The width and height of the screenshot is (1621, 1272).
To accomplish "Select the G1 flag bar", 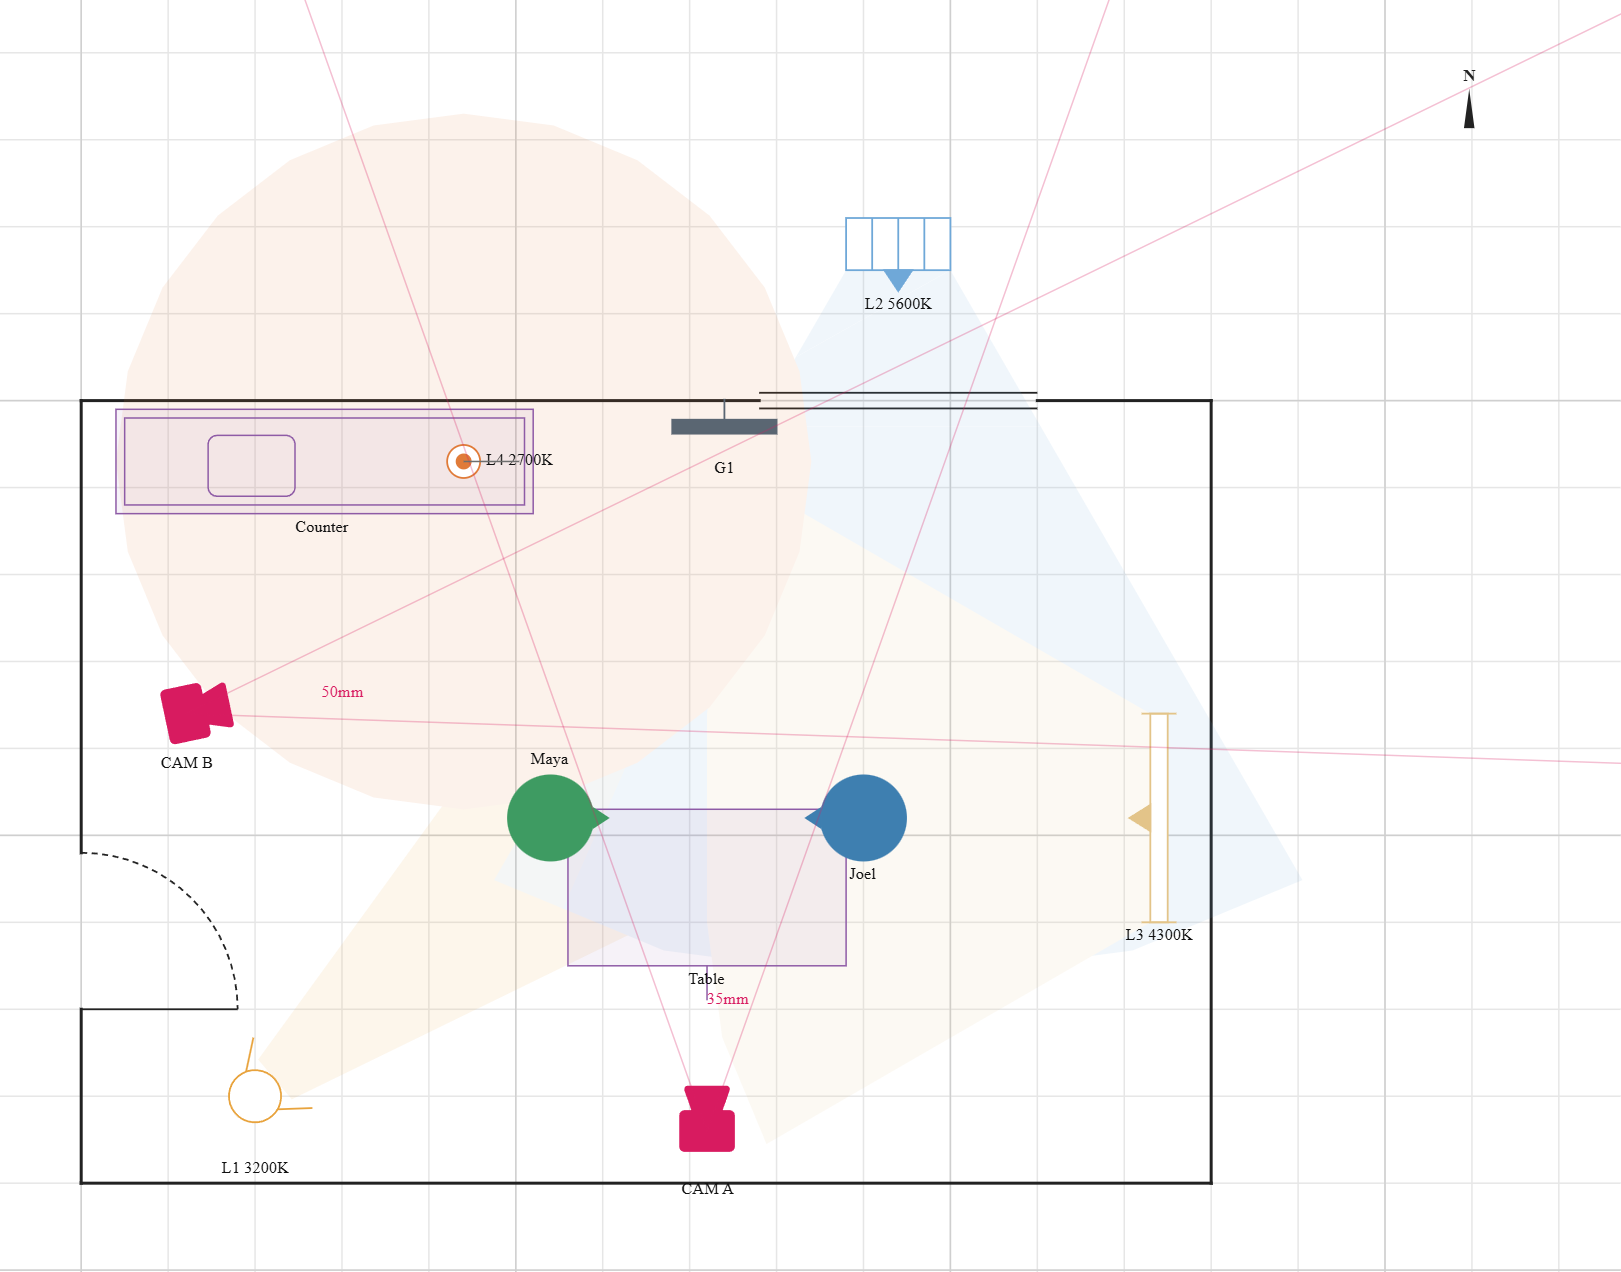I will (724, 426).
